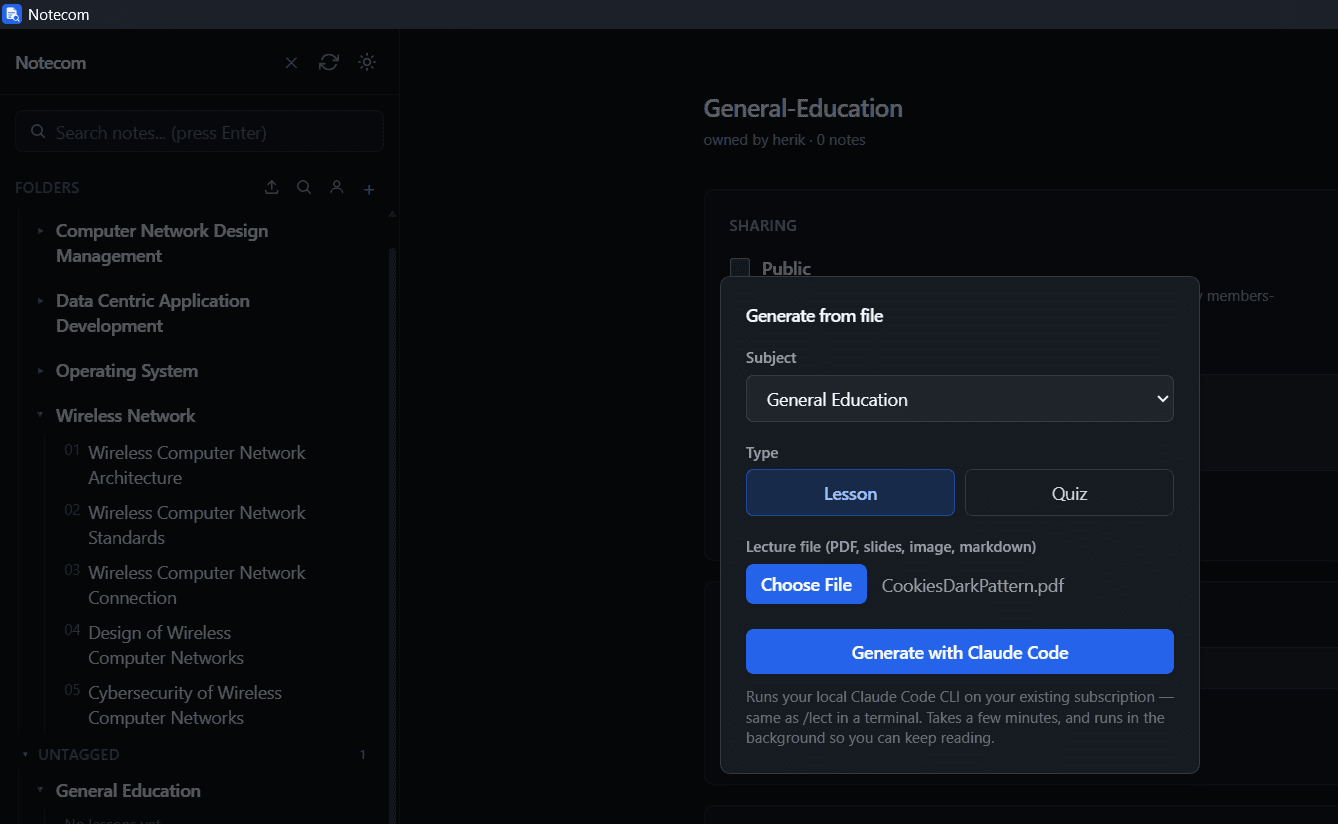Image resolution: width=1338 pixels, height=824 pixels.
Task: Click the General-Education page heading
Action: click(803, 108)
